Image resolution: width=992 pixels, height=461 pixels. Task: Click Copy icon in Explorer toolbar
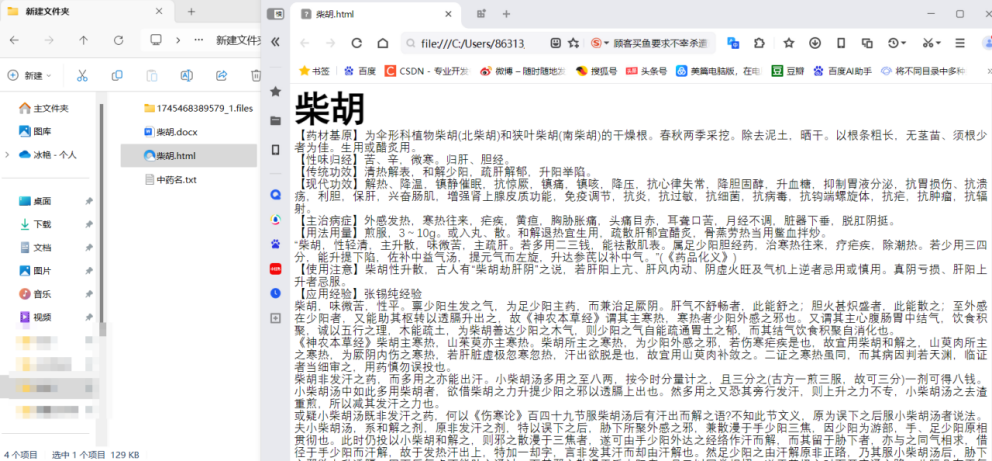pyautogui.click(x=117, y=75)
